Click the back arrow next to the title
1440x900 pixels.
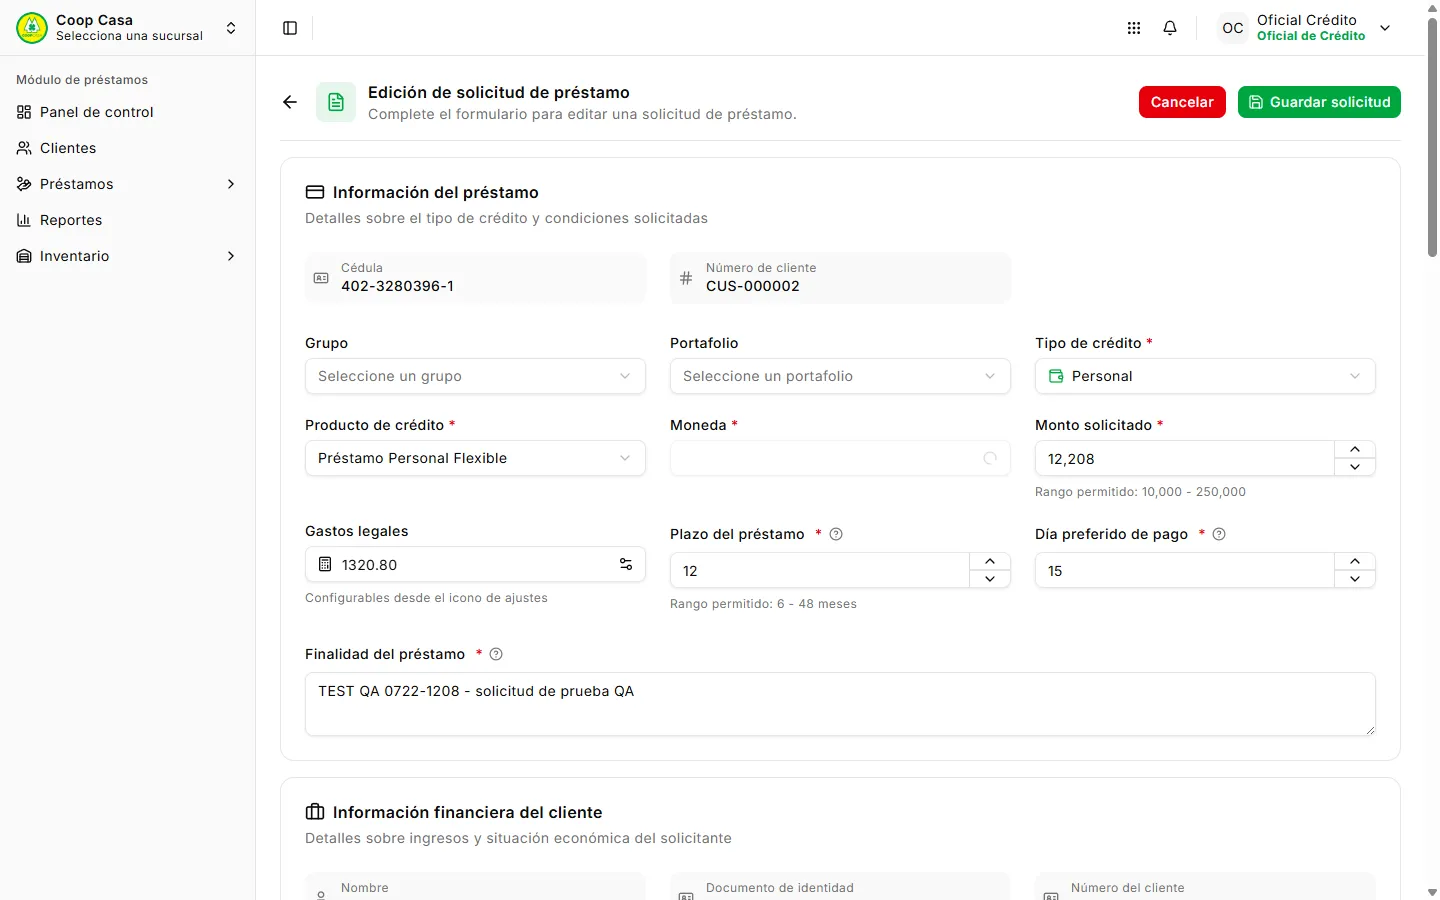290,102
